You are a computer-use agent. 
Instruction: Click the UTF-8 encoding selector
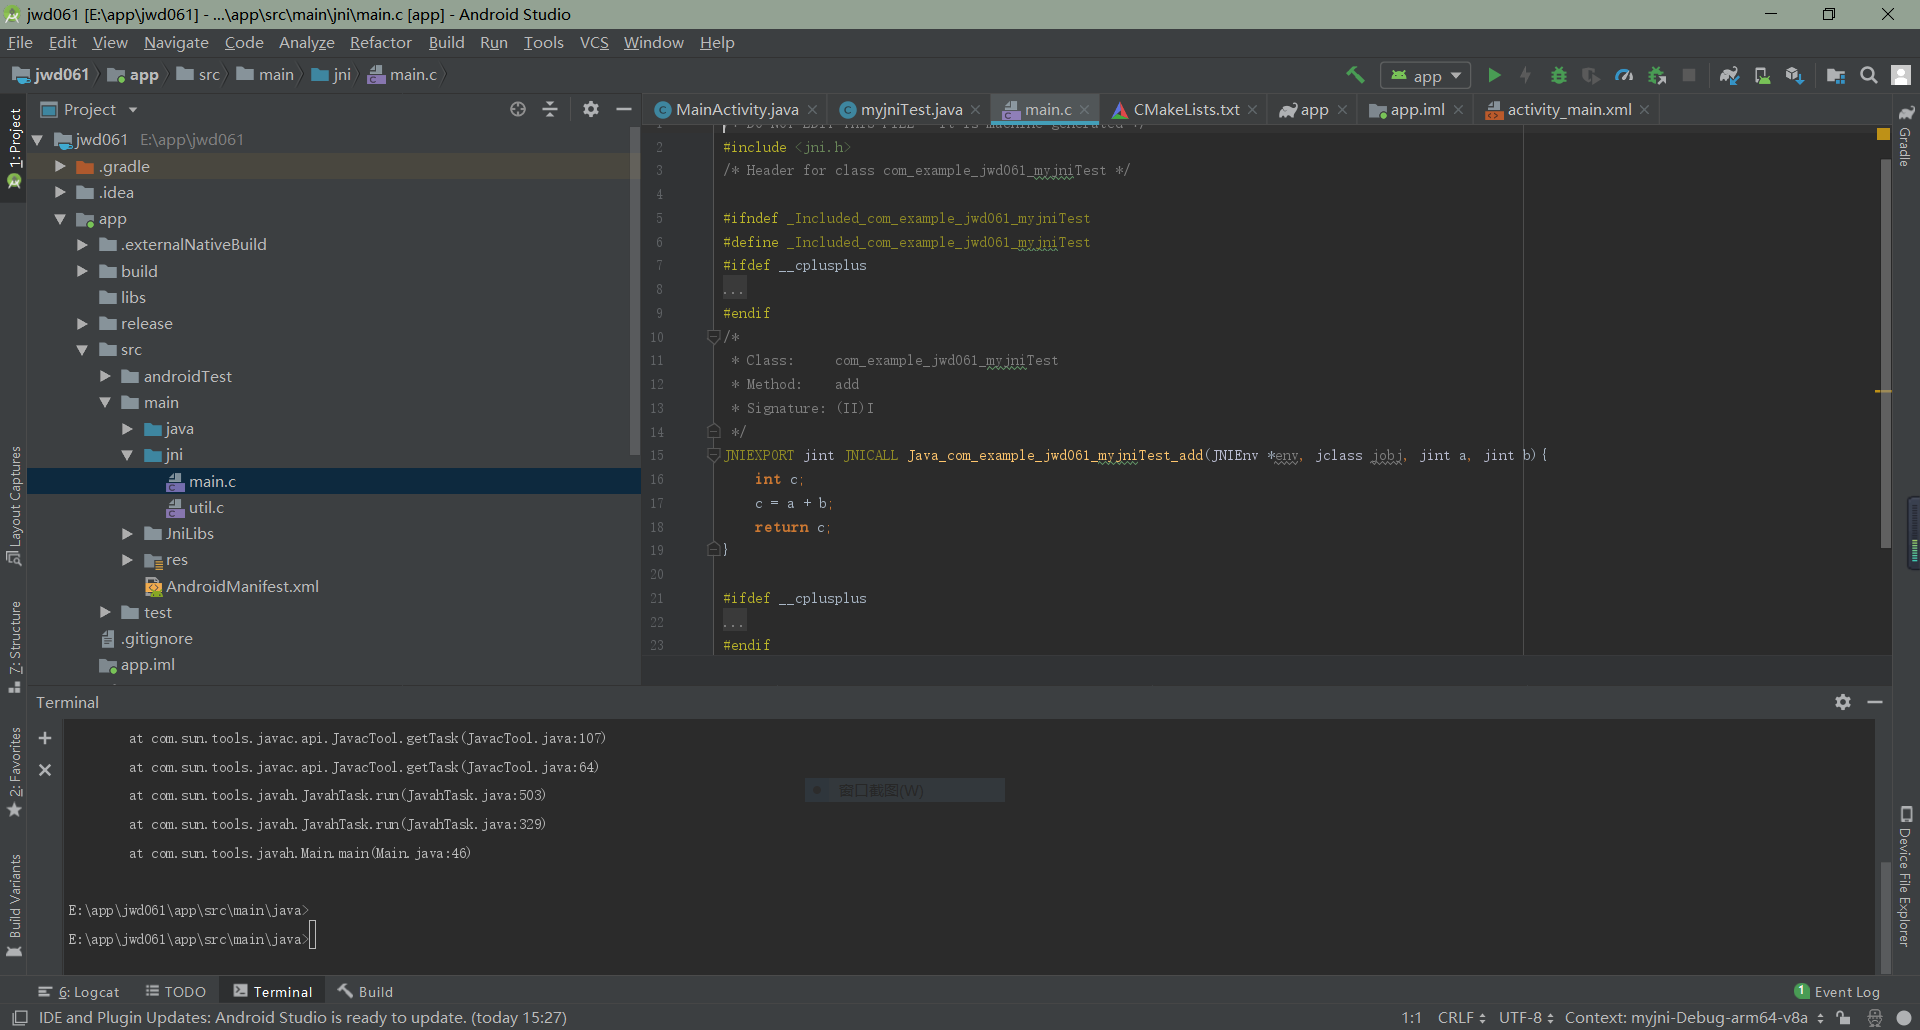click(1526, 1017)
